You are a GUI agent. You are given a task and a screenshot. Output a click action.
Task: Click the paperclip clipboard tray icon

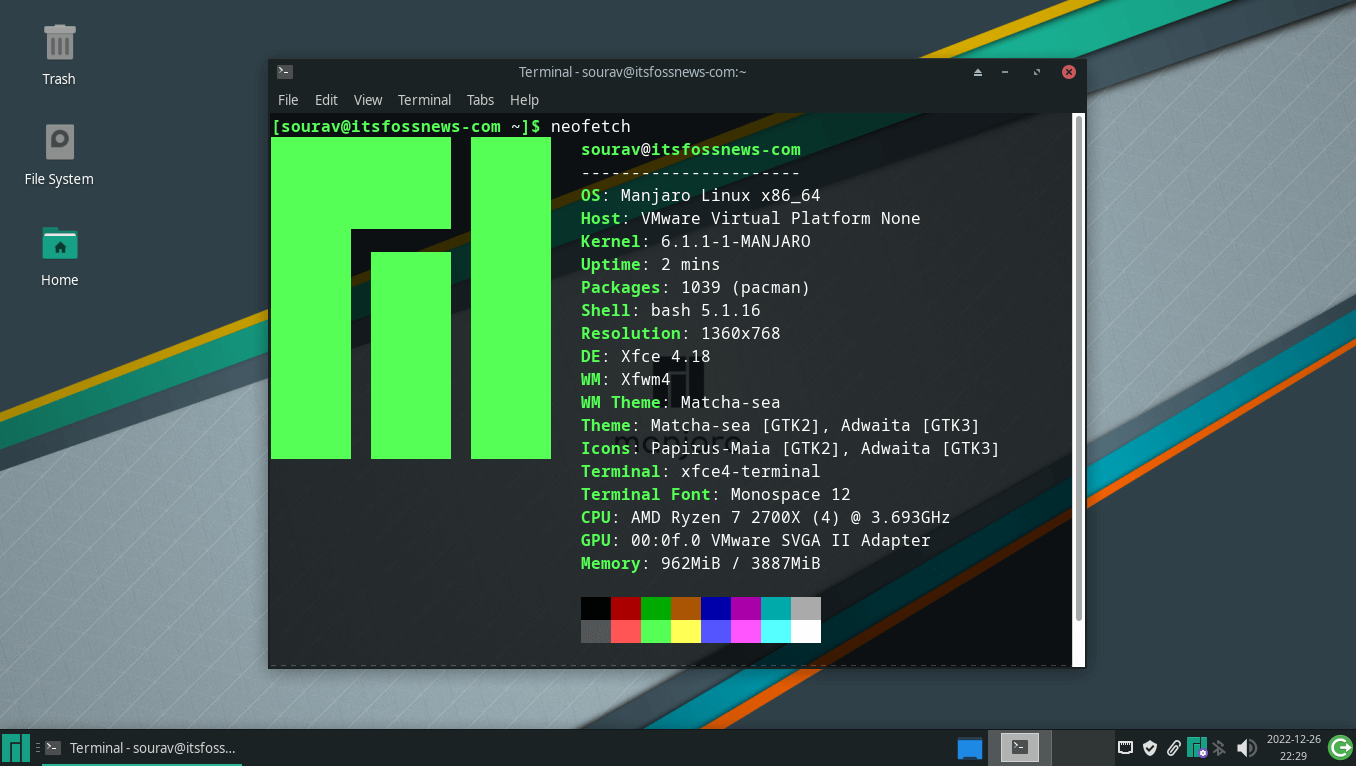(x=1173, y=747)
